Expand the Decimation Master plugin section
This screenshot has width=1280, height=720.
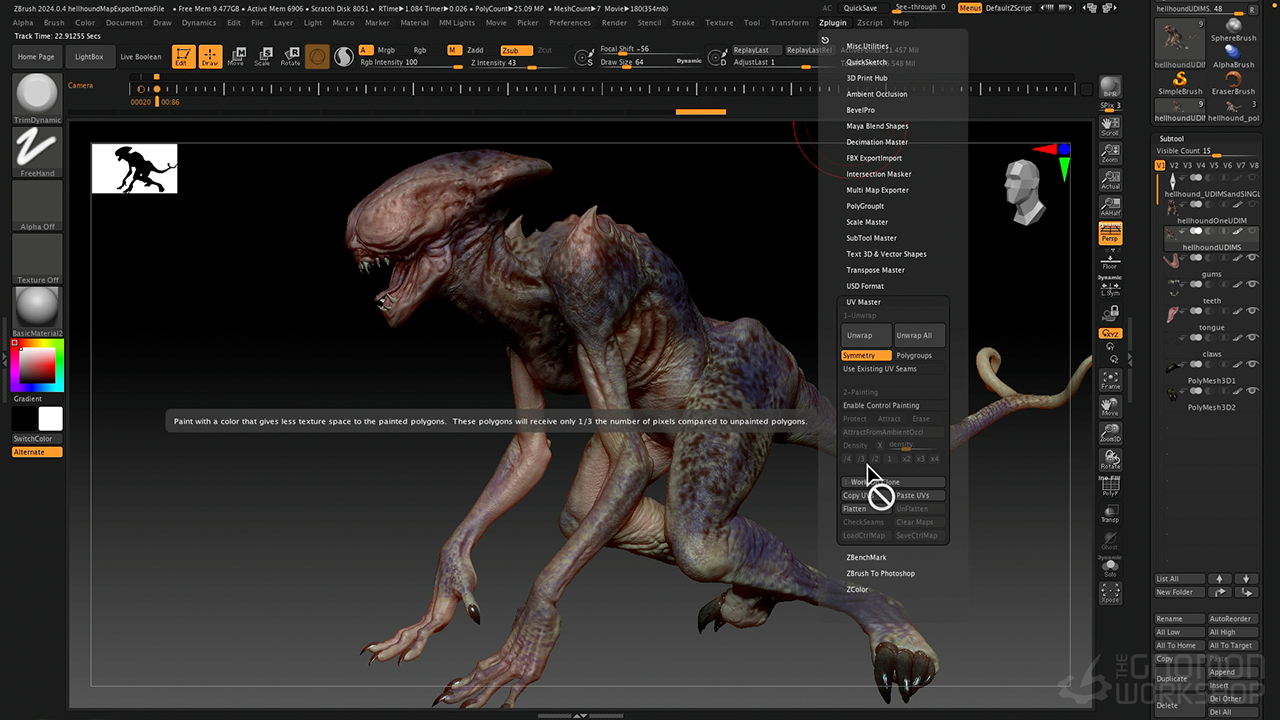coord(877,142)
